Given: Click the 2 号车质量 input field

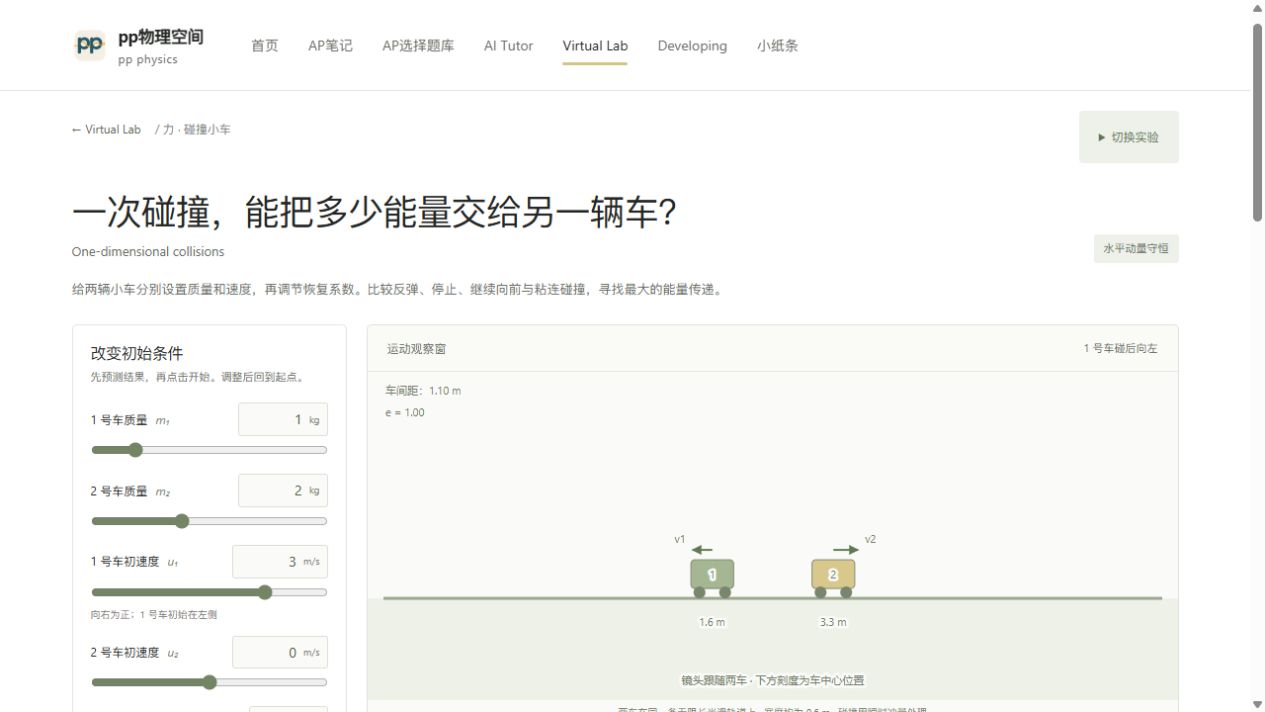Looking at the screenshot, I should [x=283, y=491].
